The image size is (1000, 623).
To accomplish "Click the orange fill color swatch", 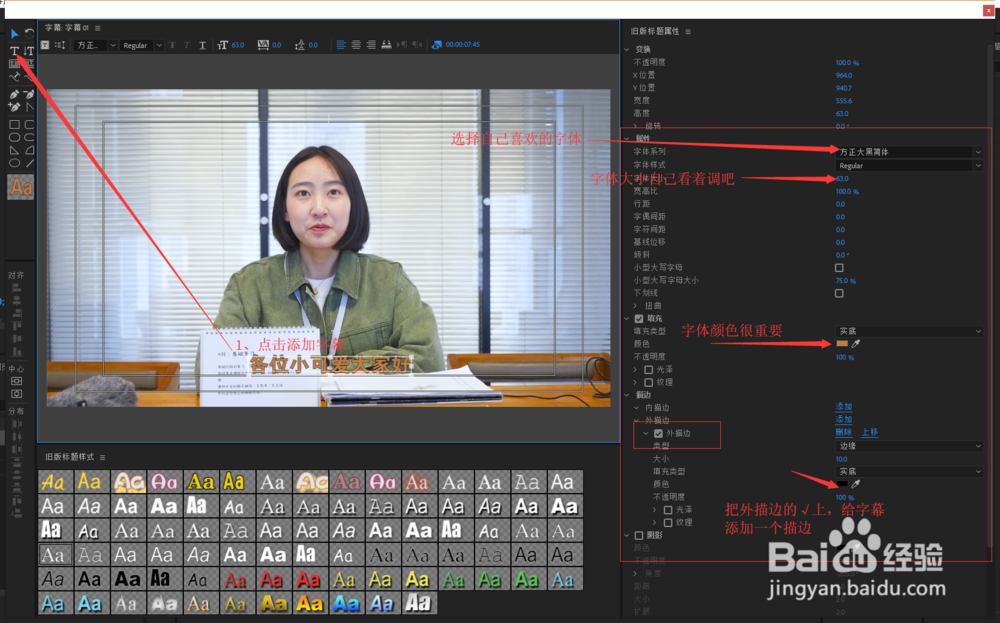I will (x=842, y=344).
